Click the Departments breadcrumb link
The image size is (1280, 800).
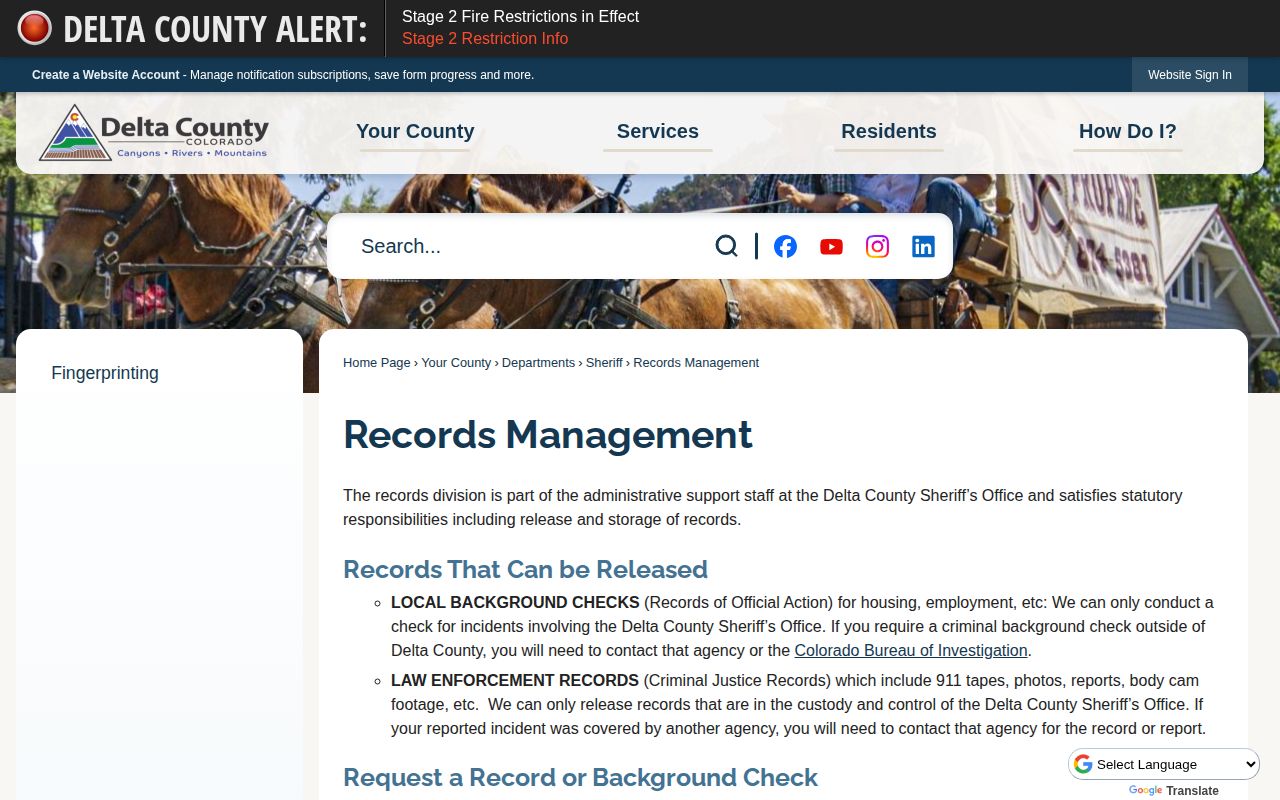click(x=538, y=363)
